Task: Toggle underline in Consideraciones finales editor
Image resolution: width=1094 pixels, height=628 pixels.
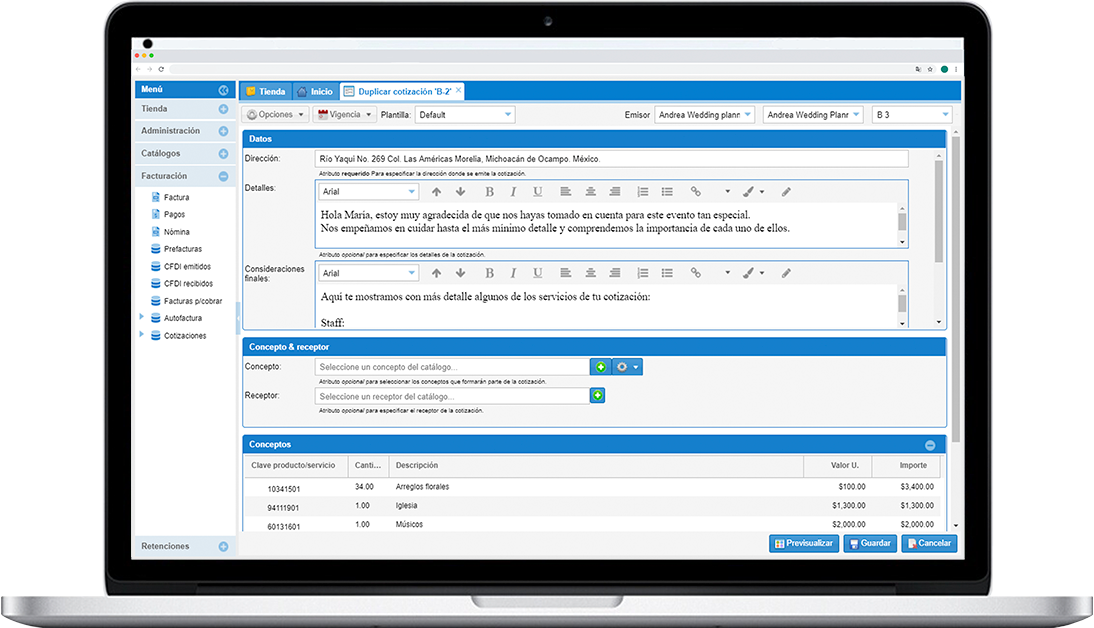Action: point(537,273)
